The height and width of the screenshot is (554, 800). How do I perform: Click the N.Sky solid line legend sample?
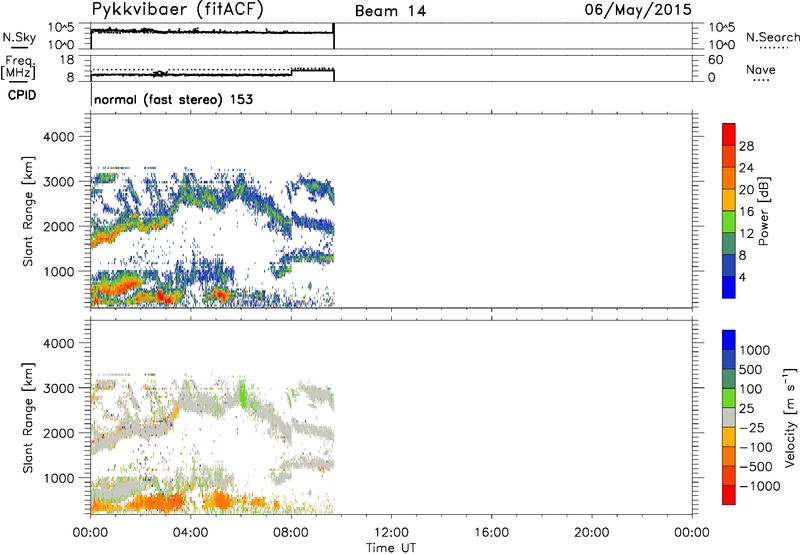click(19, 48)
